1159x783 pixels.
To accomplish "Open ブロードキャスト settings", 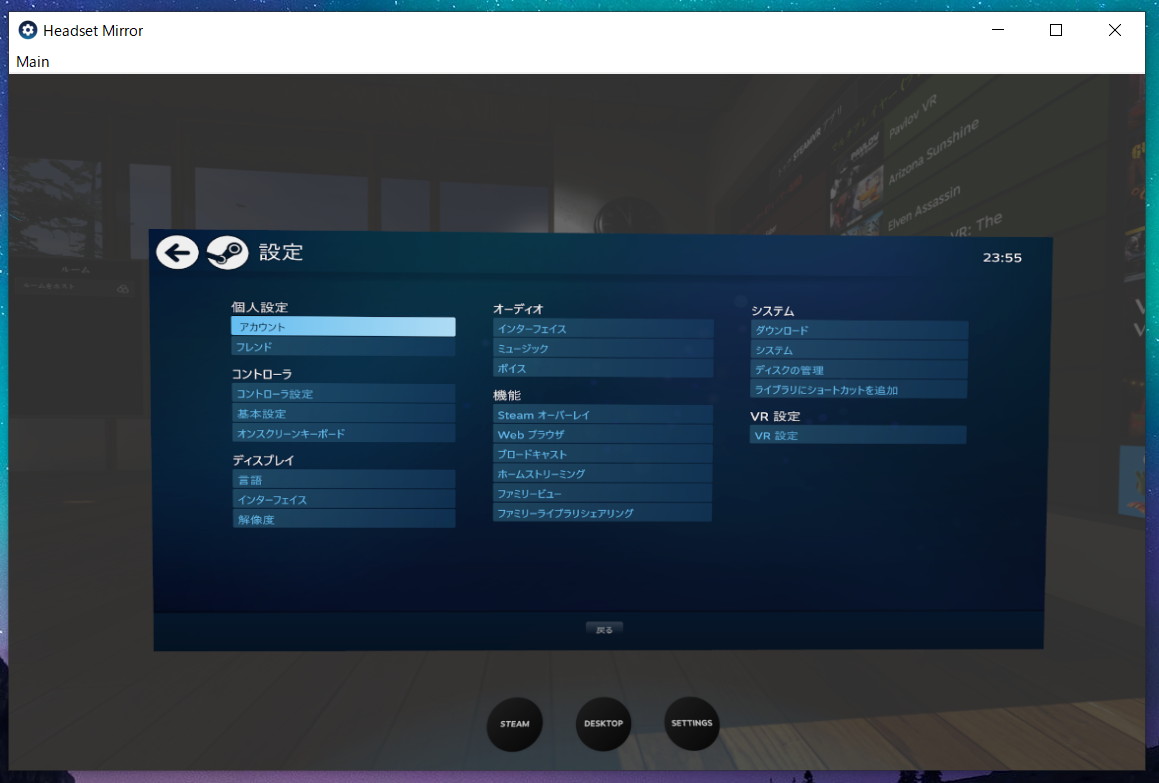I will tap(602, 454).
